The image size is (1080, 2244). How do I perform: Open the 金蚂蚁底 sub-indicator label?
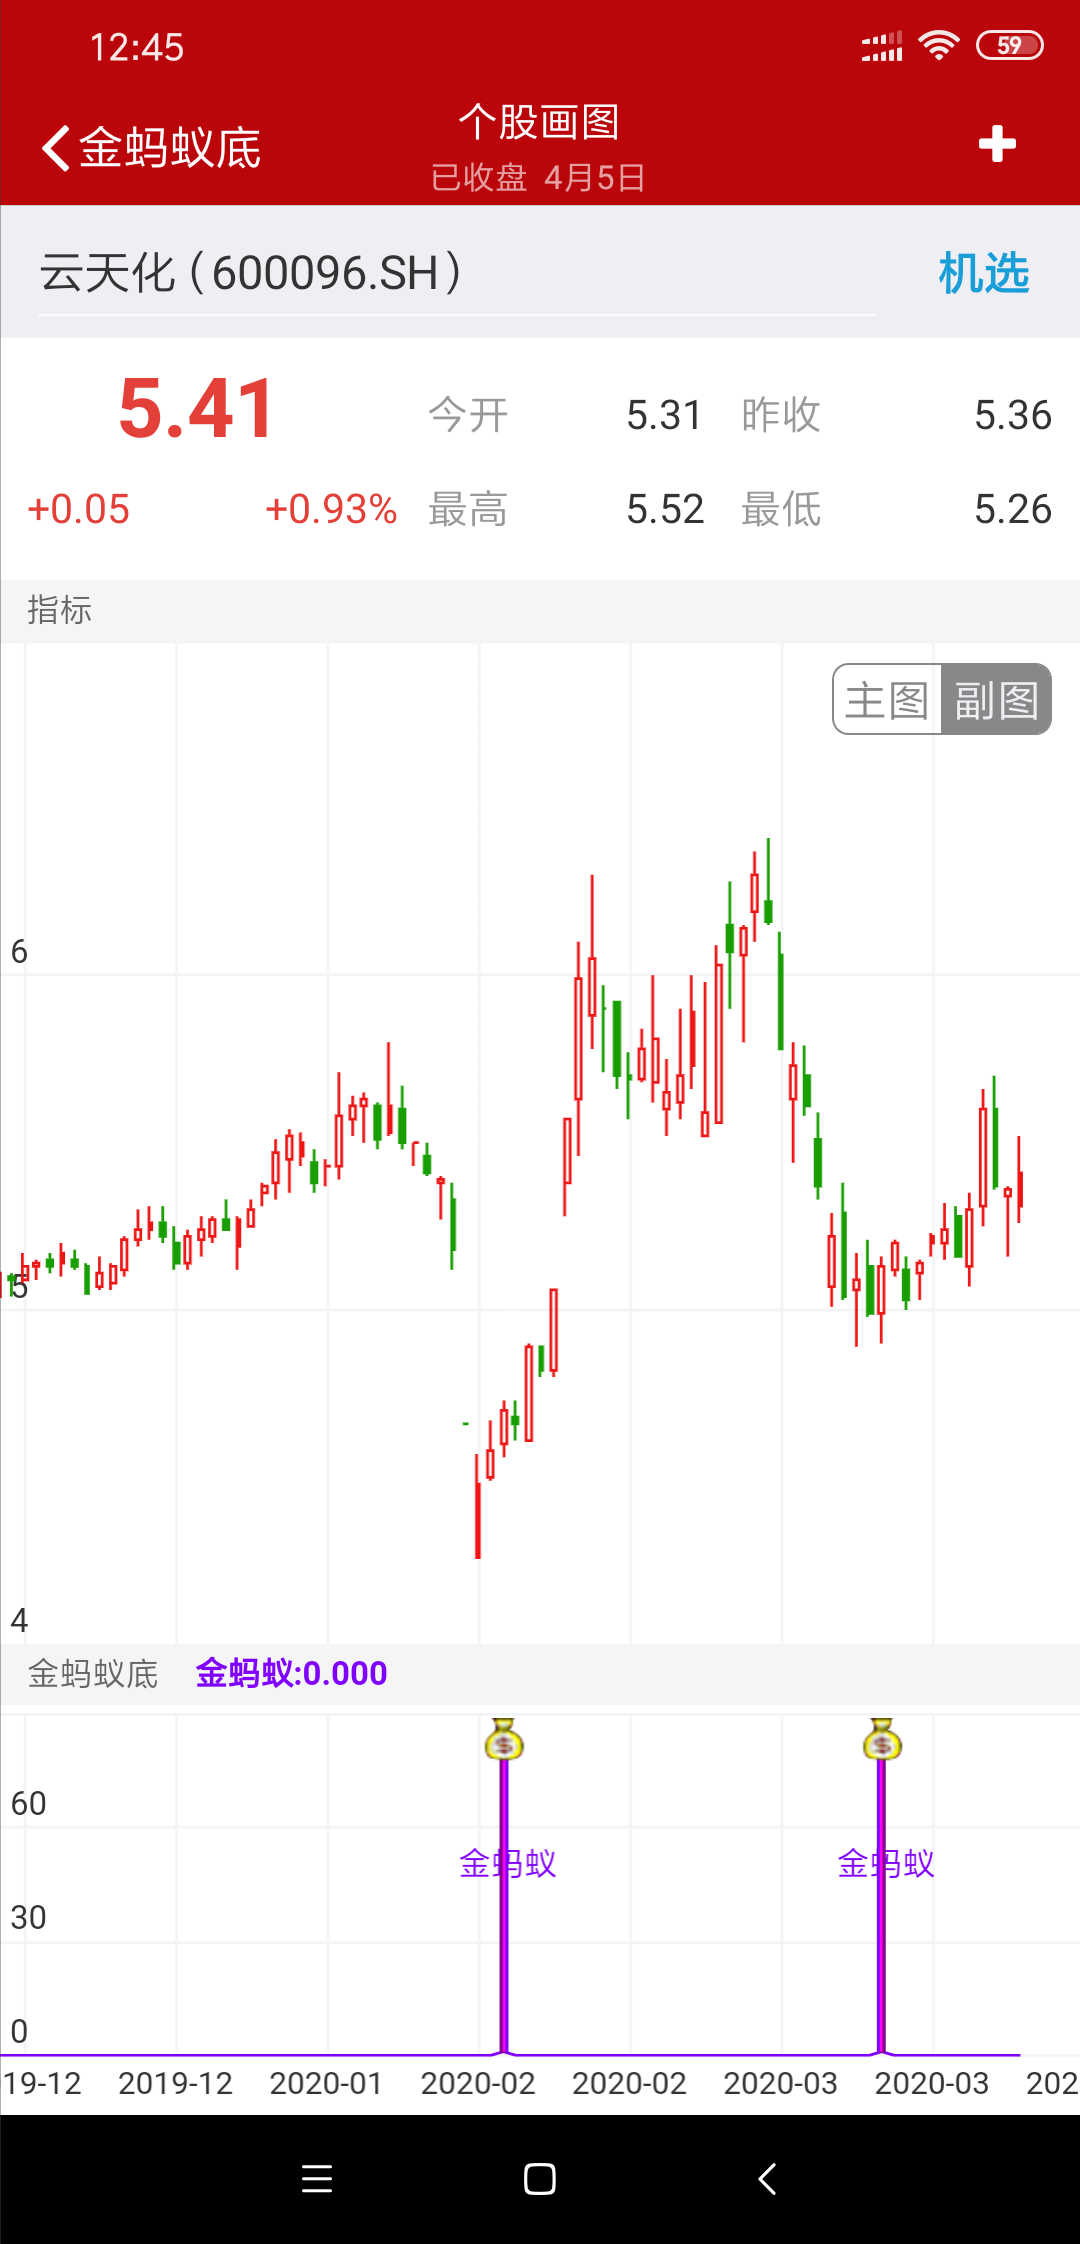(x=93, y=1674)
